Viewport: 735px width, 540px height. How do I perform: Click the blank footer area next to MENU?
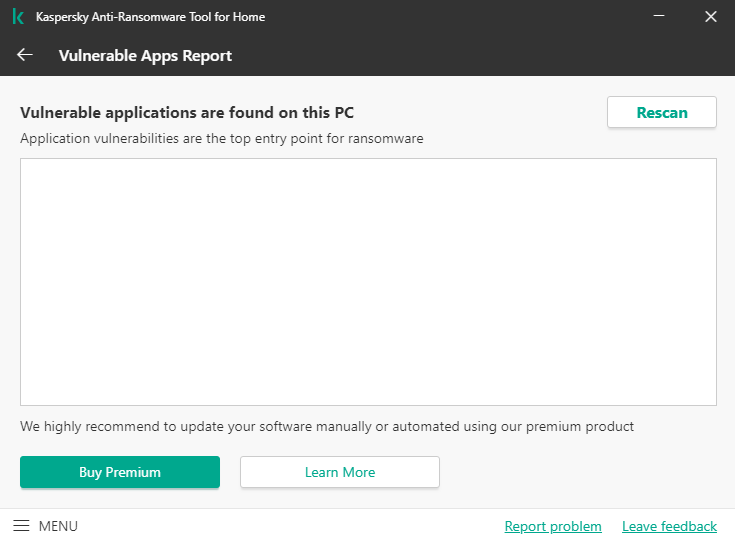[290, 526]
